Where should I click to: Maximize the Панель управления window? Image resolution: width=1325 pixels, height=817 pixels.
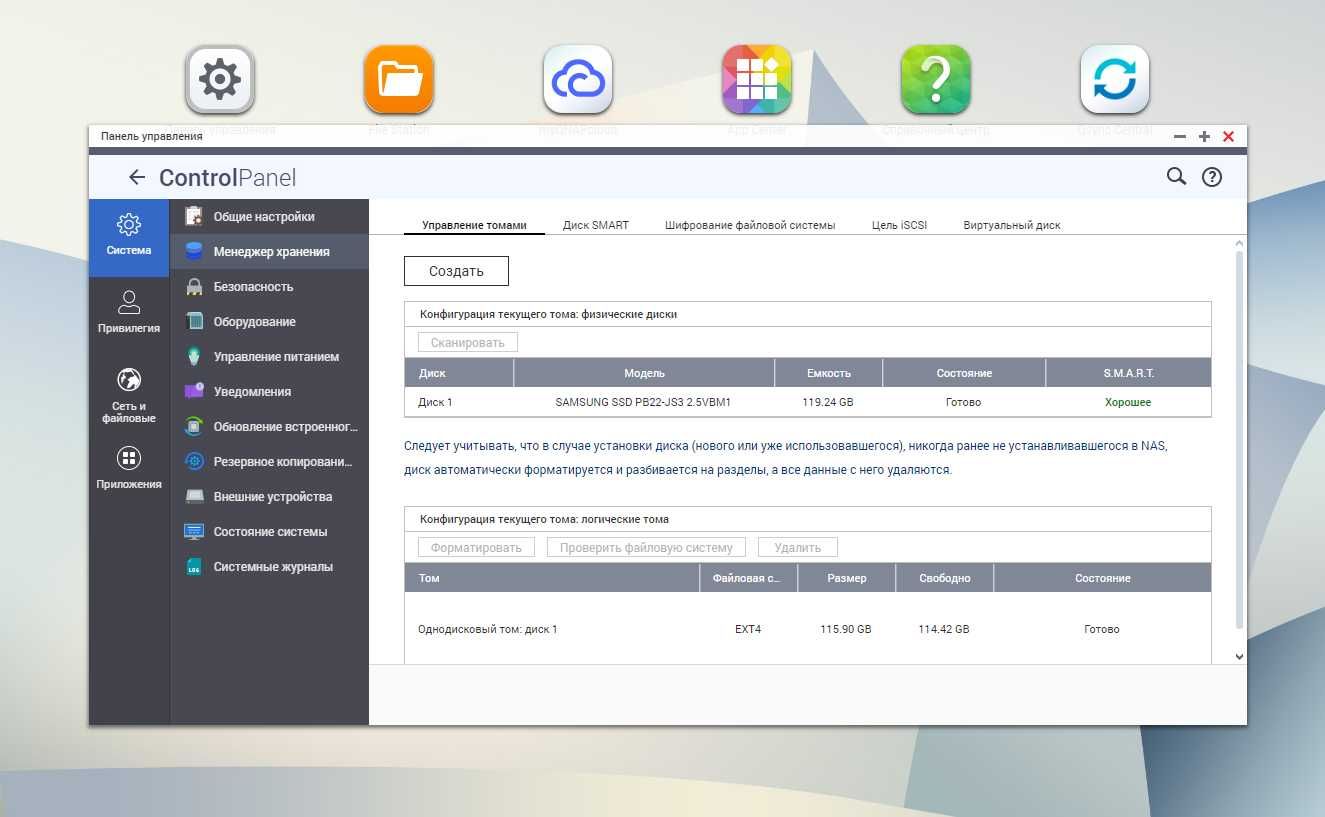[1204, 136]
